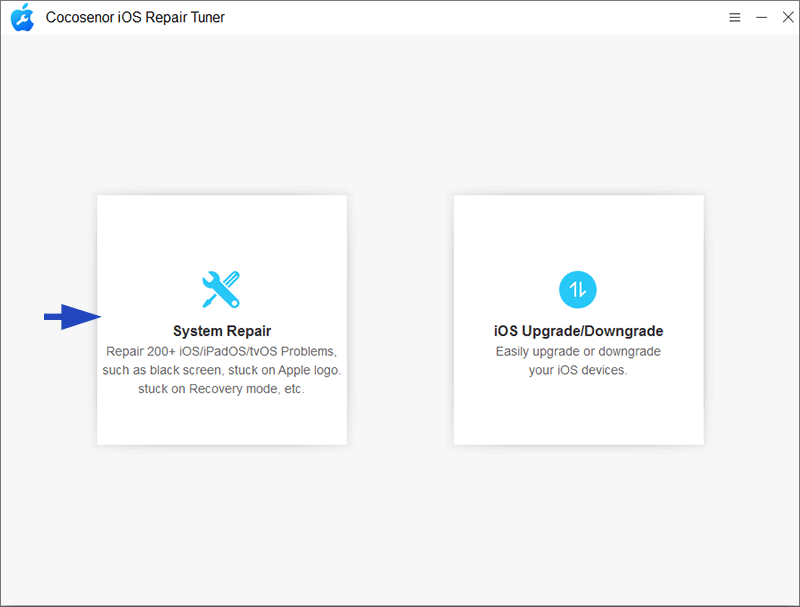Click the iOS Upgrade/Downgrade arrows icon
The width and height of the screenshot is (800, 607).
pyautogui.click(x=578, y=289)
